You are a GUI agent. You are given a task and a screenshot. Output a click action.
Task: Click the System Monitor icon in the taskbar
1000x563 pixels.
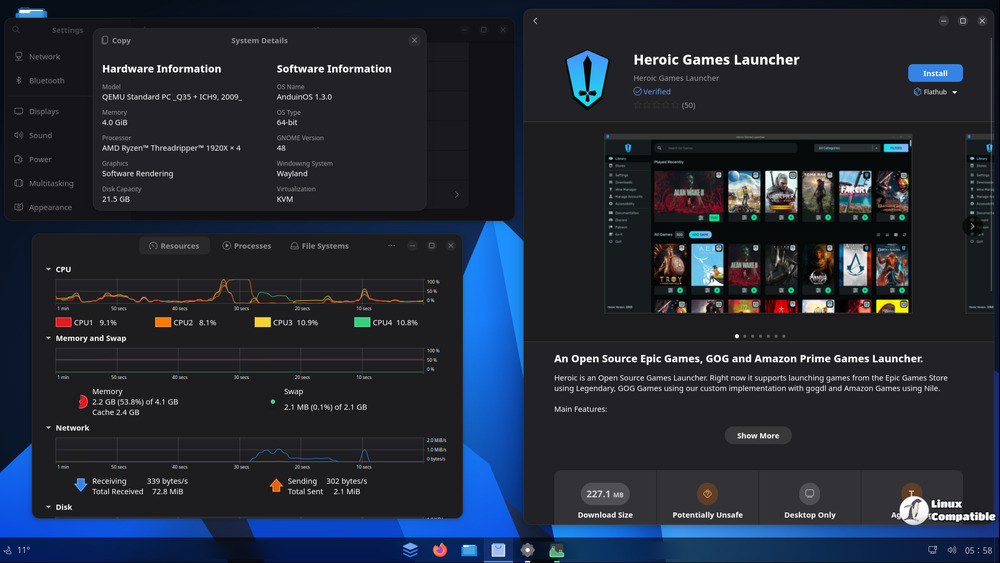pyautogui.click(x=556, y=550)
